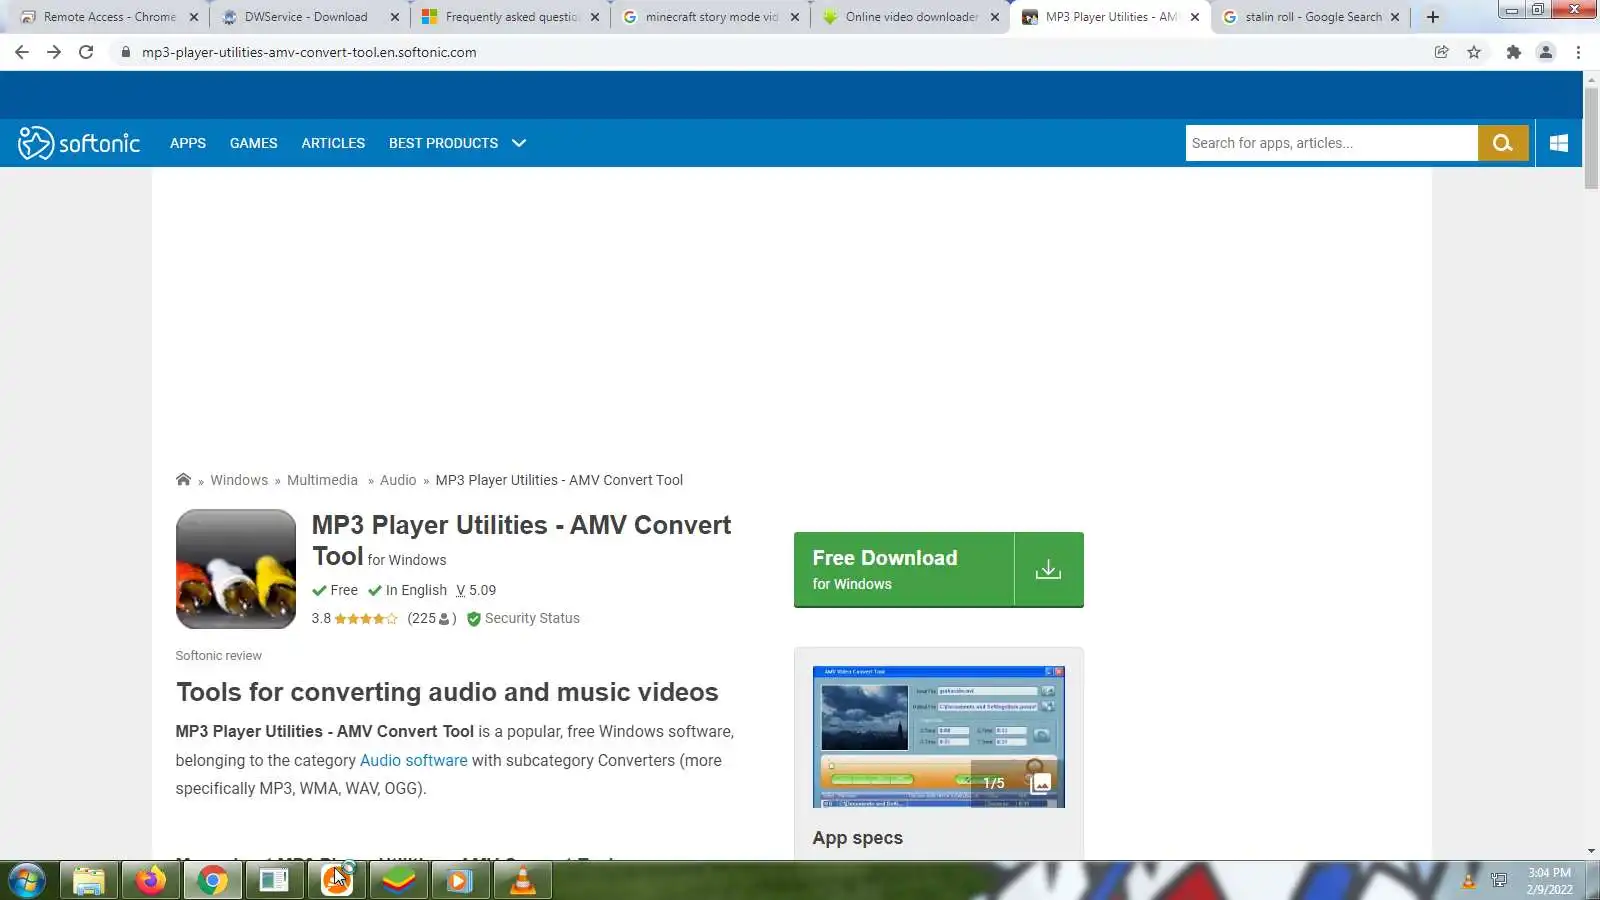Click the Chrome address bar URL
Viewport: 1600px width, 900px height.
309,52
